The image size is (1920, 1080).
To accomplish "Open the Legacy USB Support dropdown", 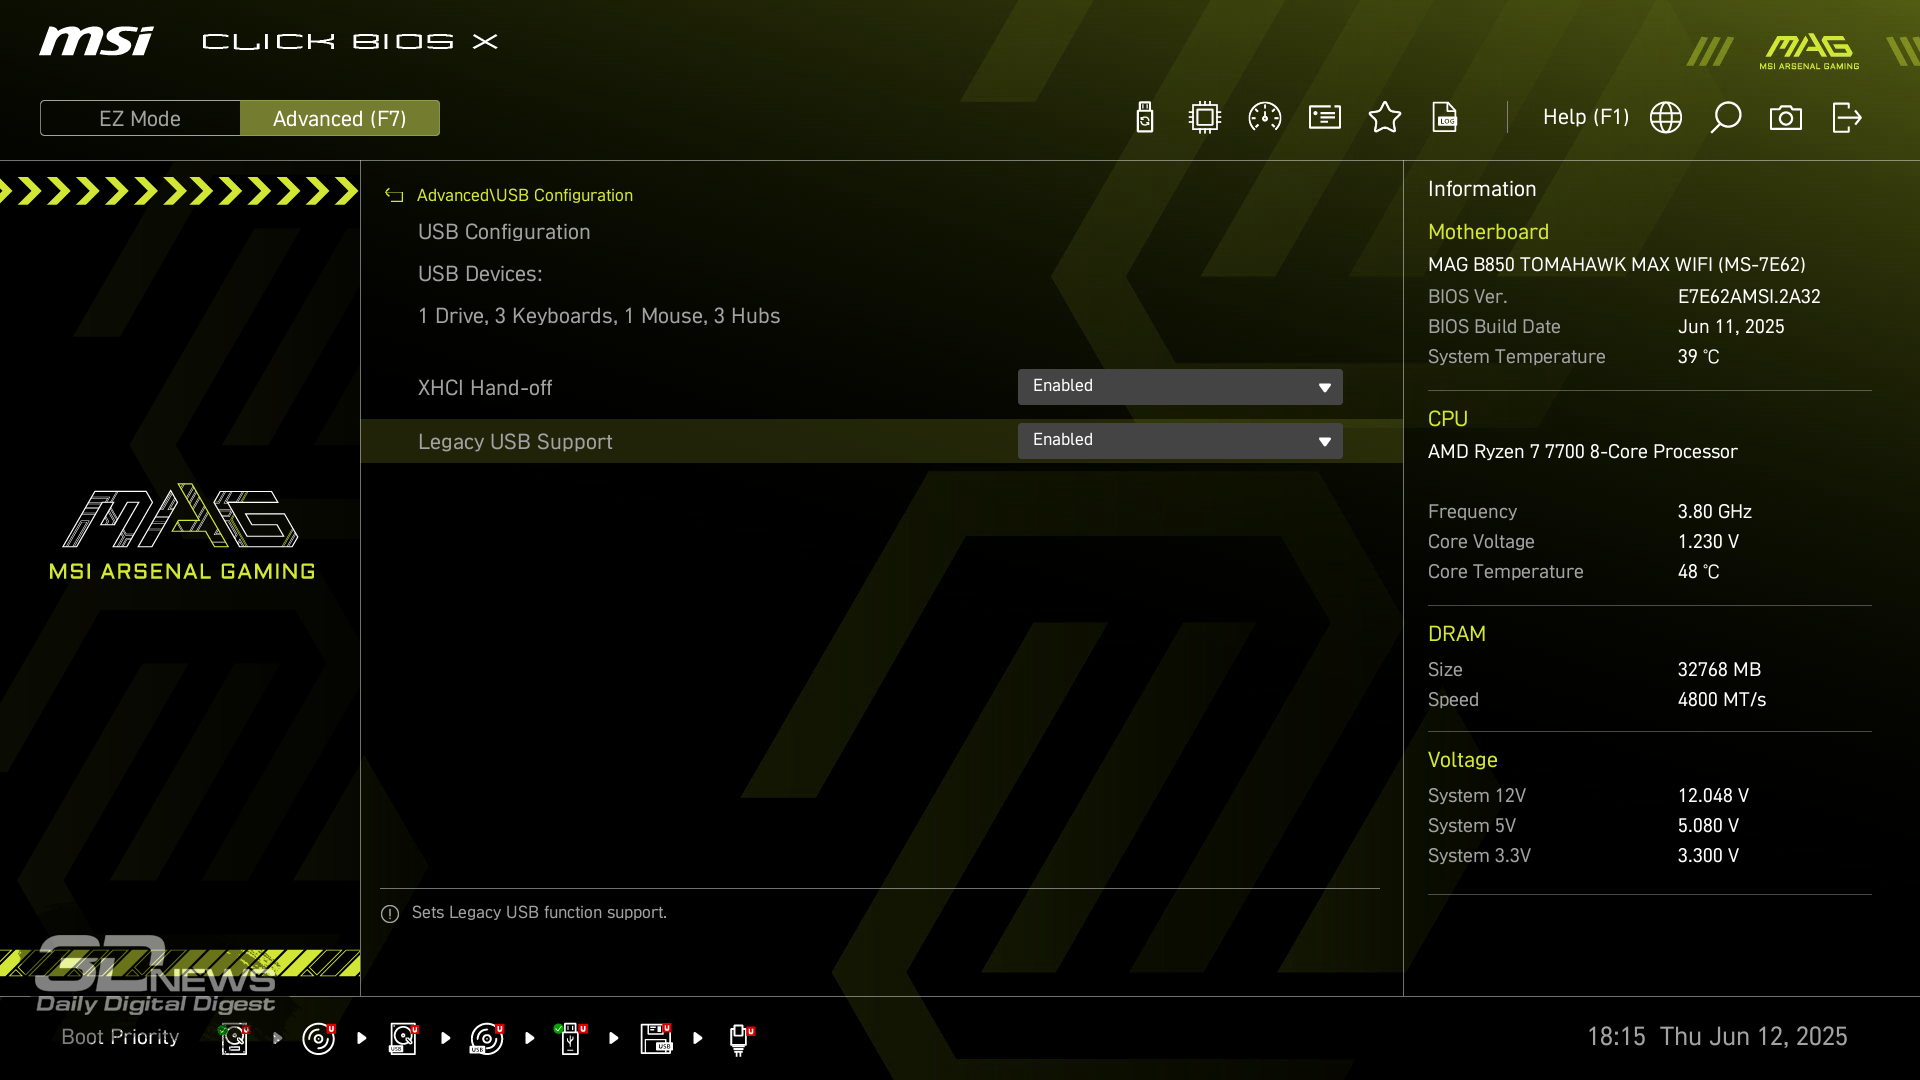I will point(1180,441).
